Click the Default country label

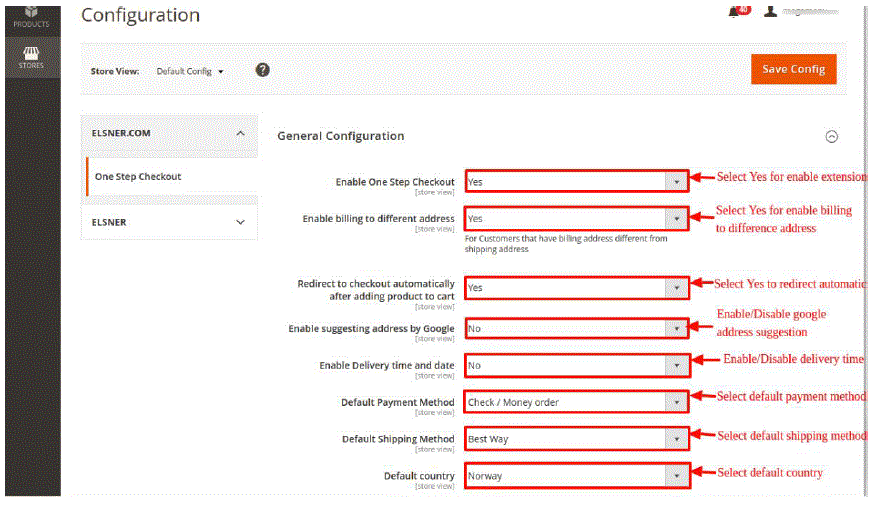pyautogui.click(x=419, y=476)
